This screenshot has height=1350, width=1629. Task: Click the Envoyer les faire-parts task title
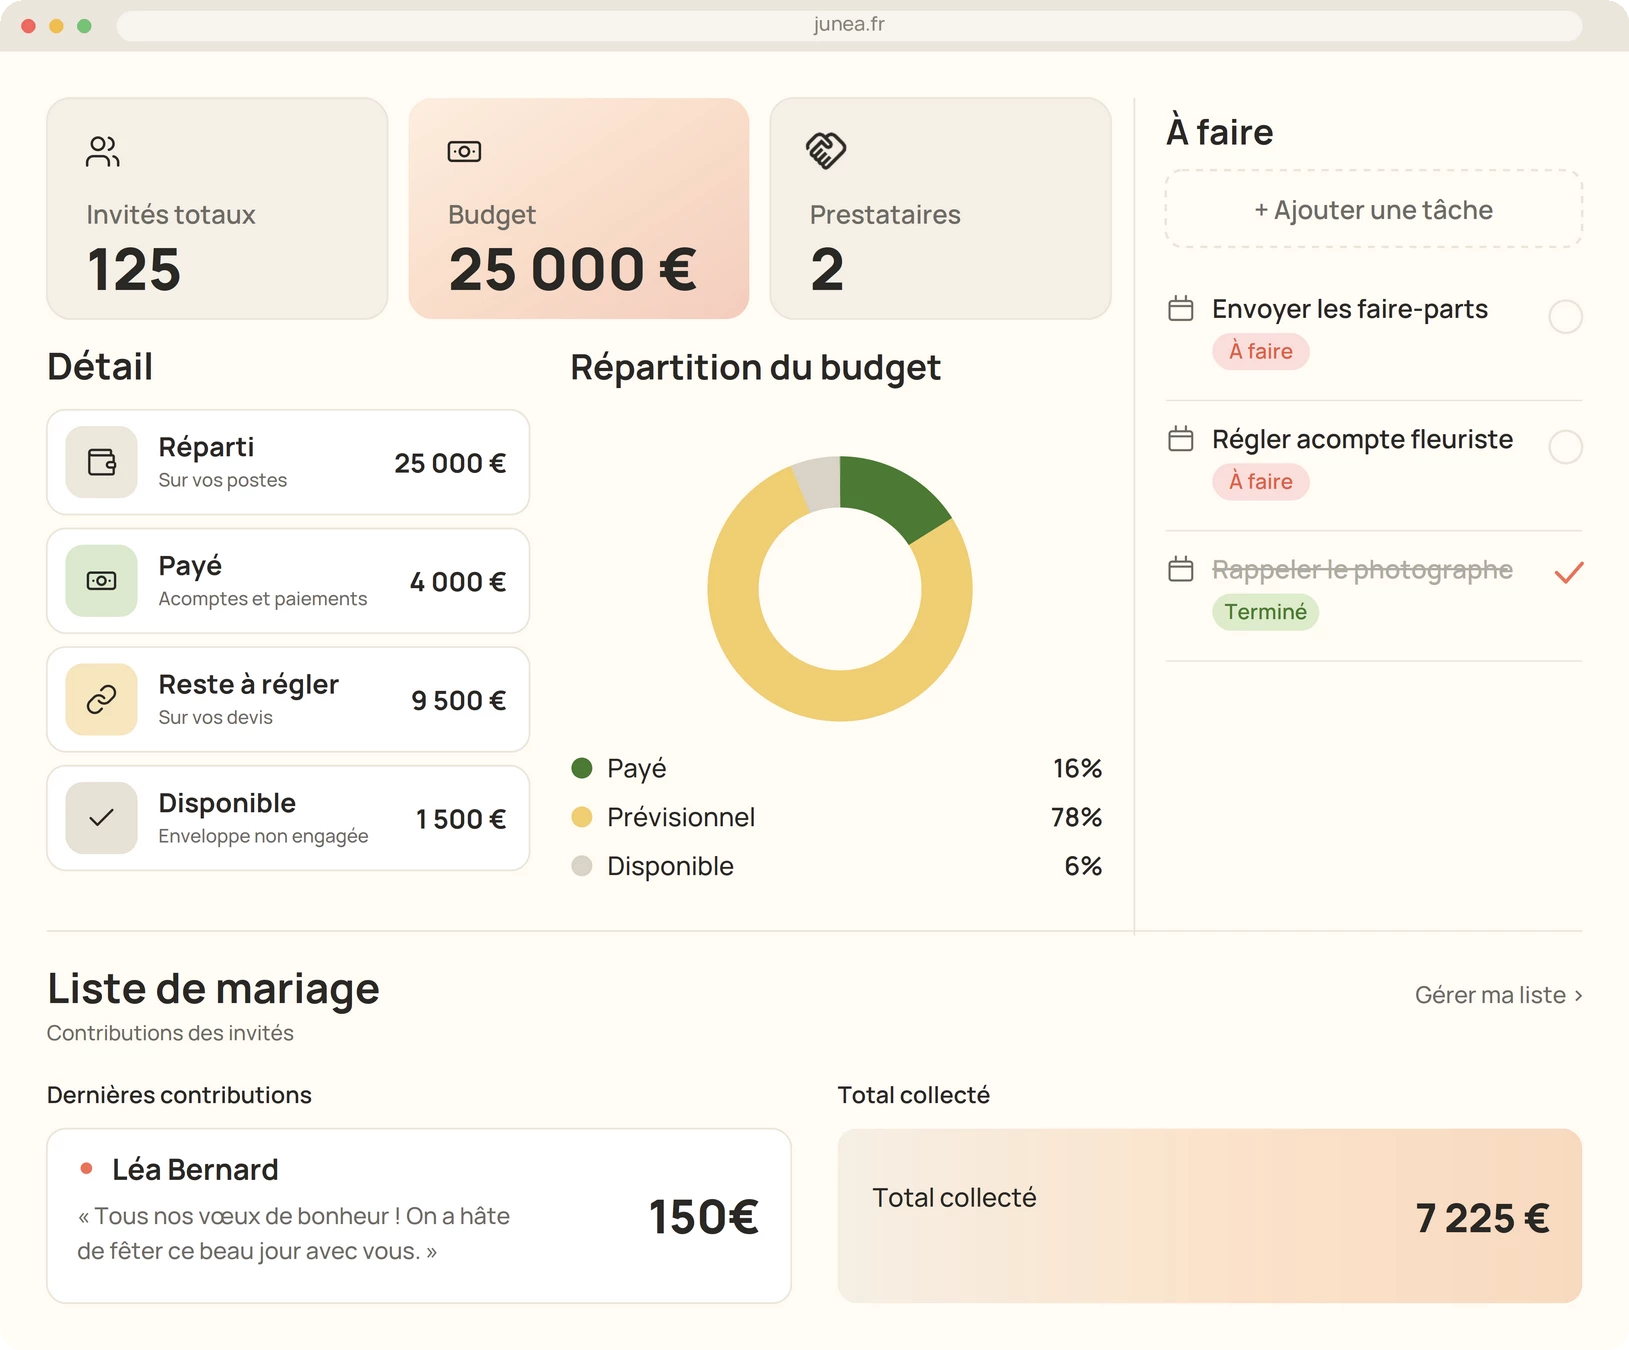(1350, 309)
